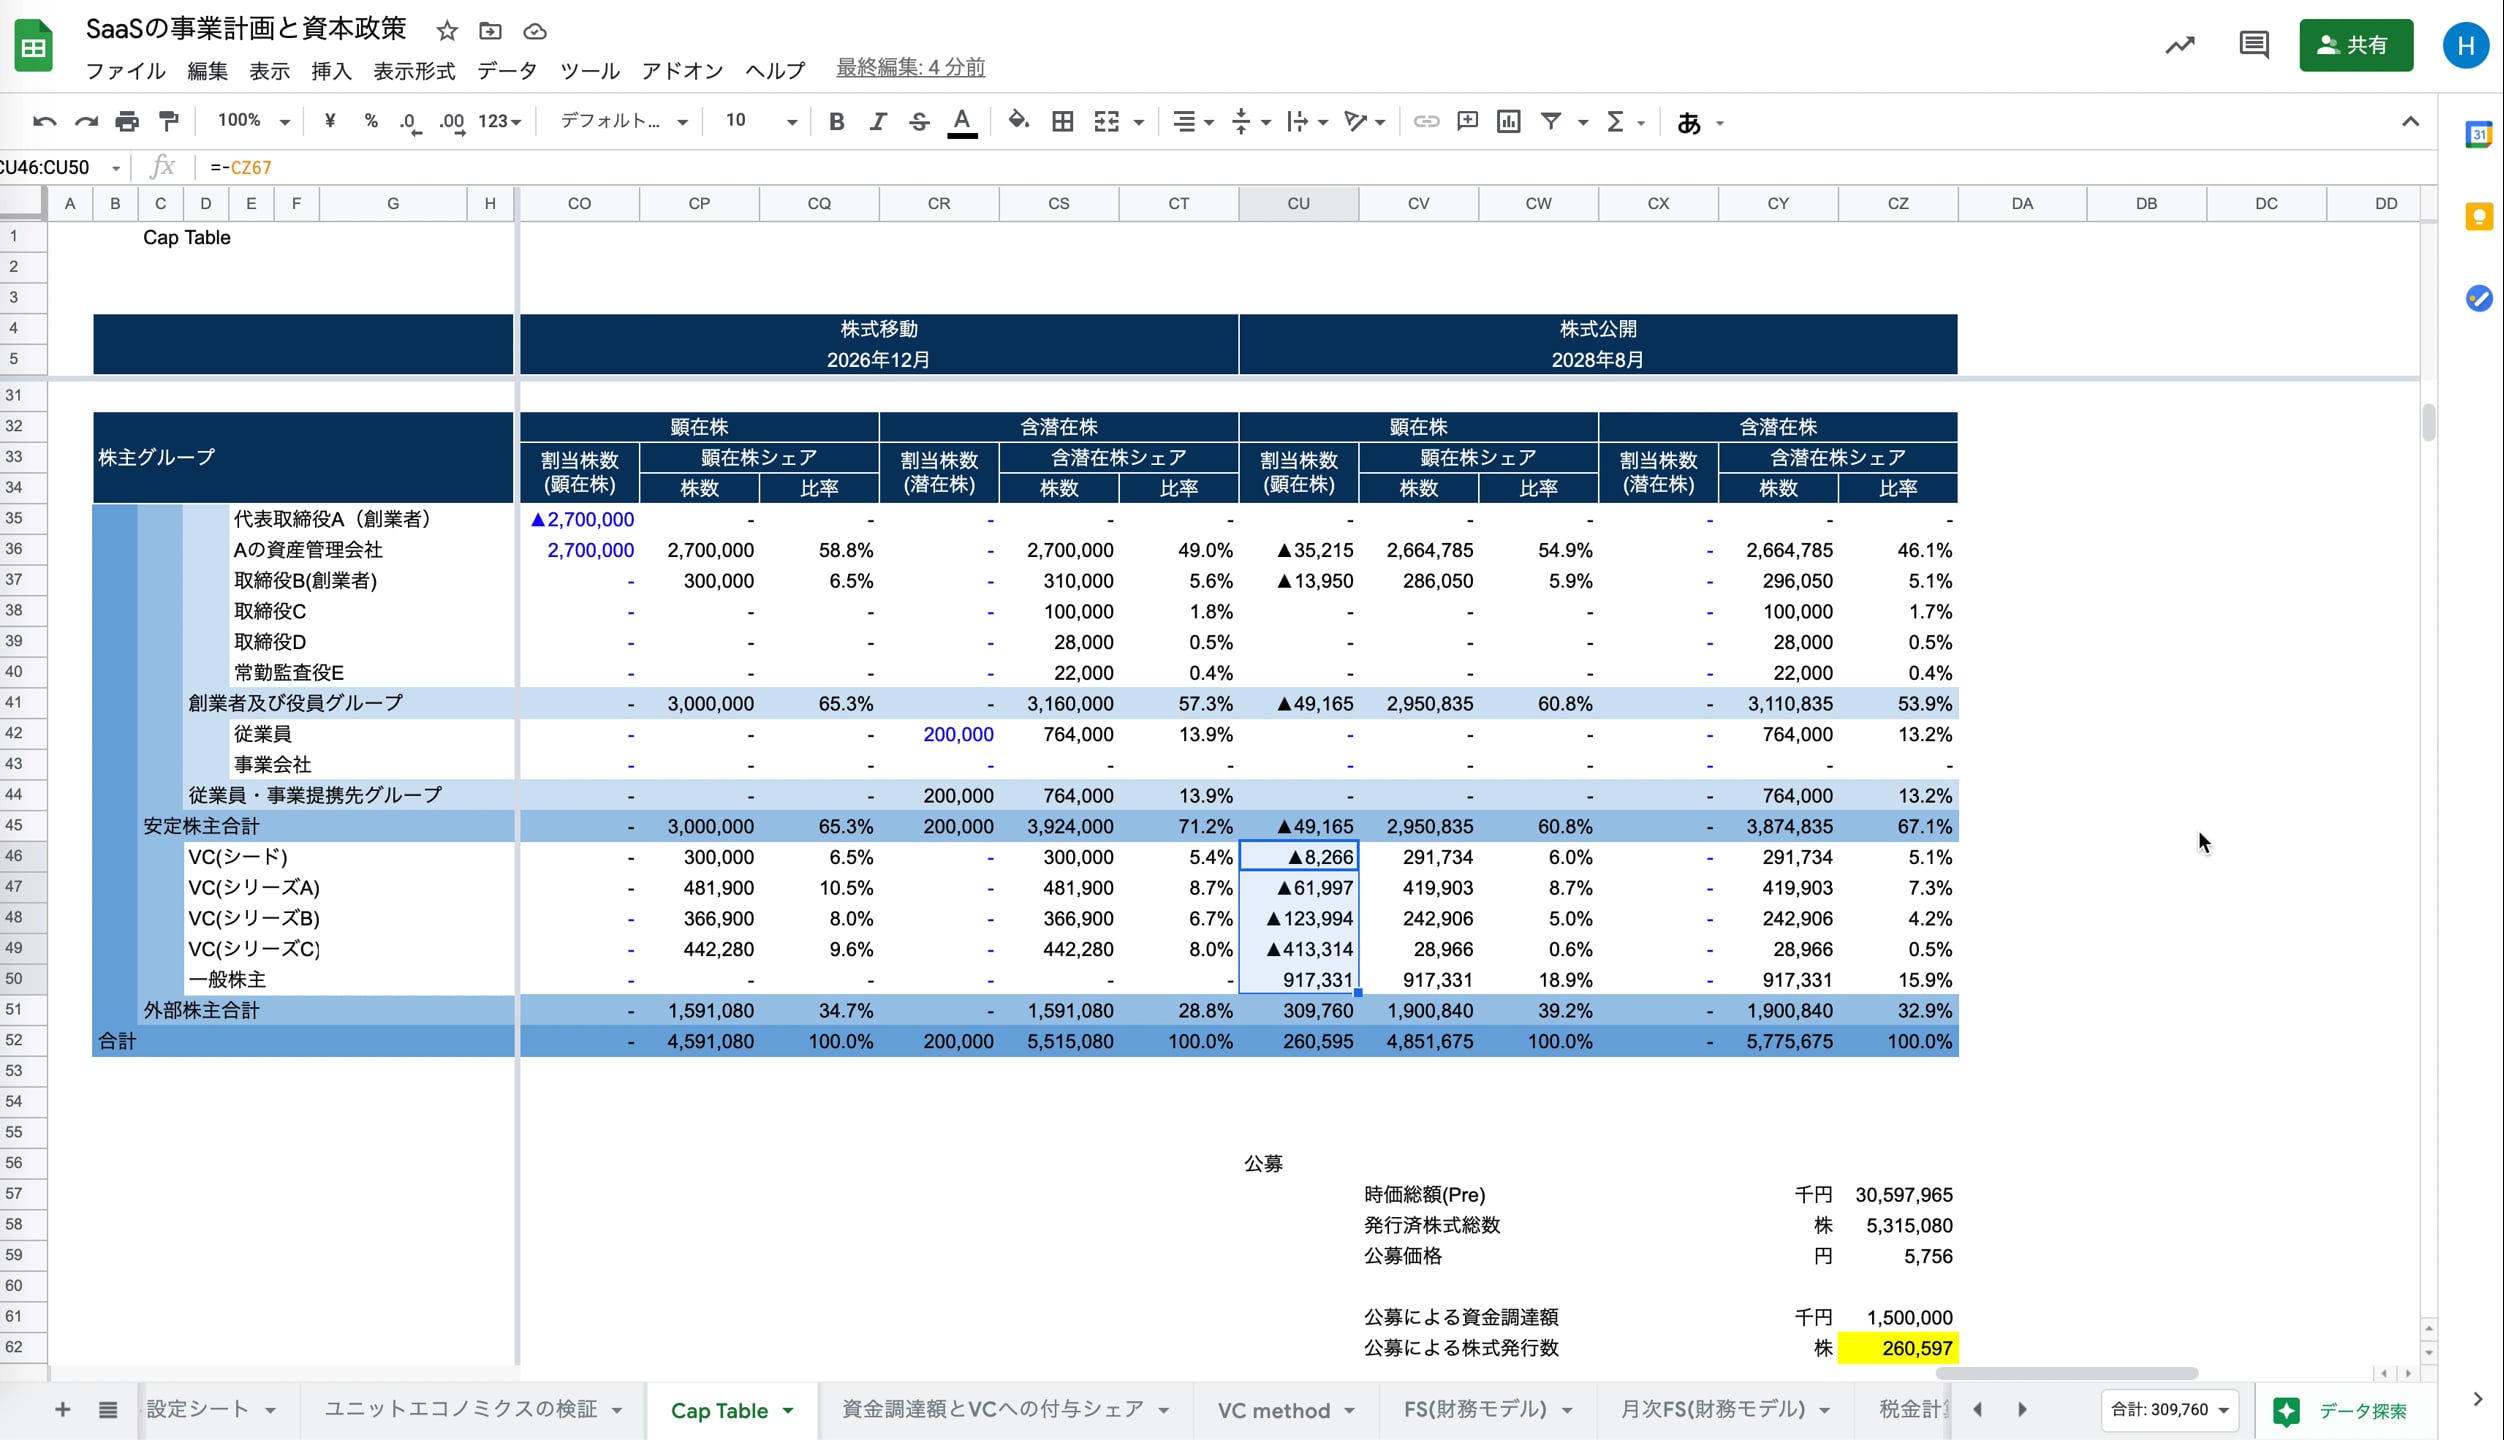Open the データ menu
The height and width of the screenshot is (1440, 2504).
[506, 70]
